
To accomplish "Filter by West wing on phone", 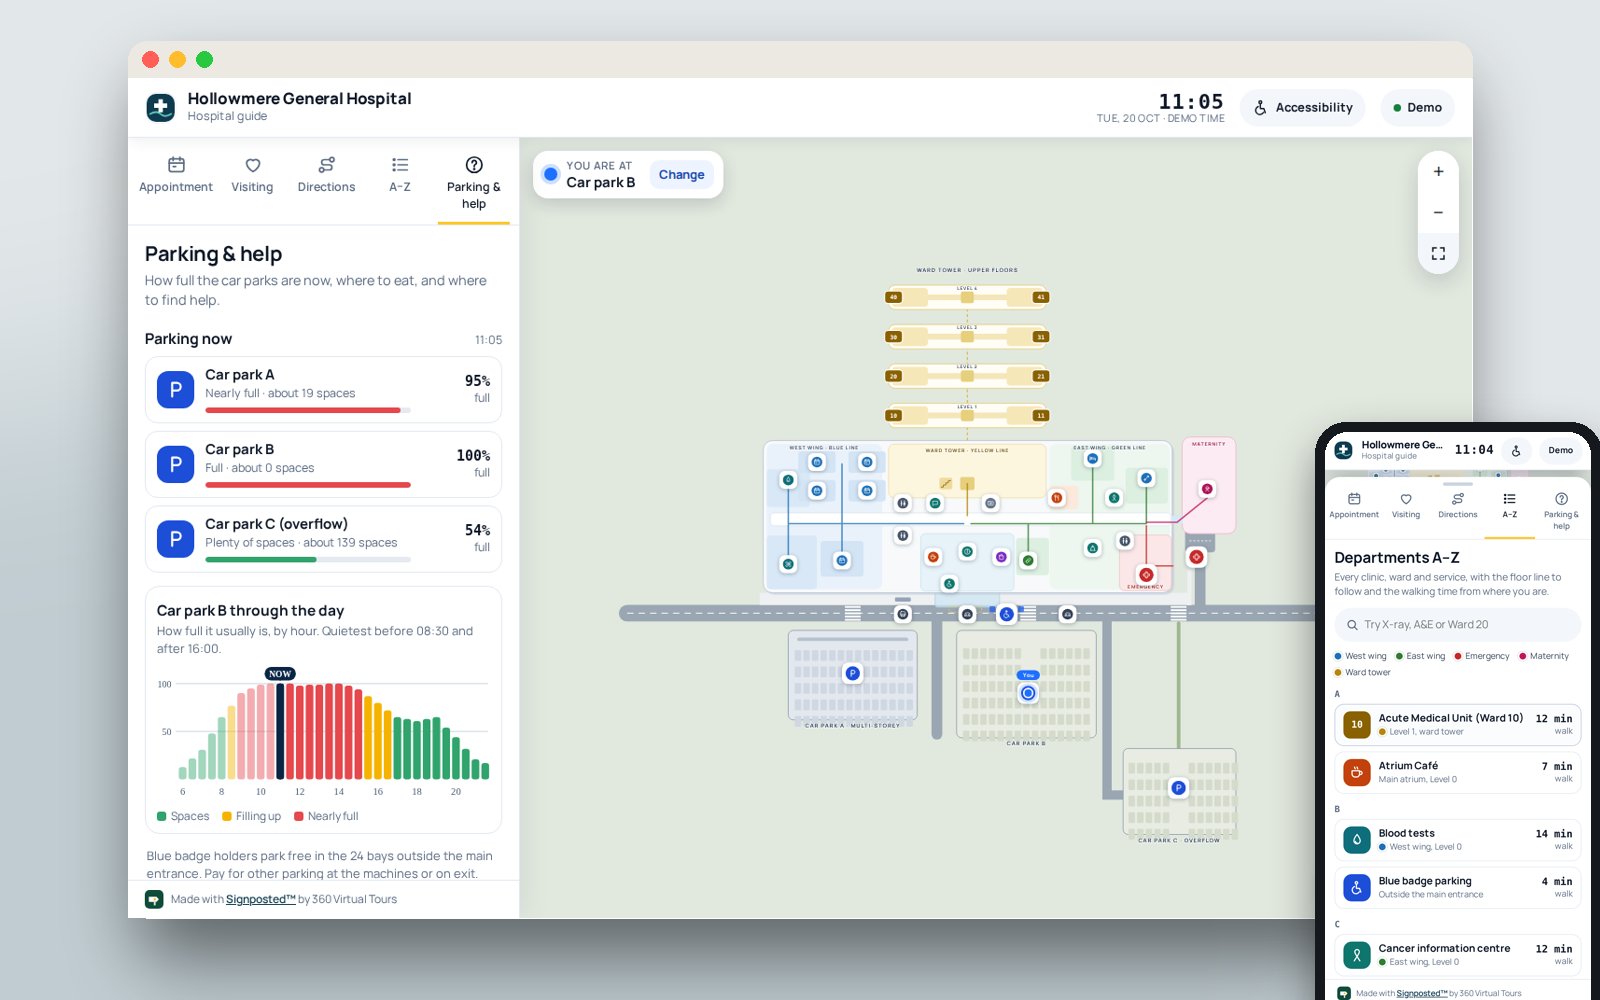I will [x=1361, y=656].
